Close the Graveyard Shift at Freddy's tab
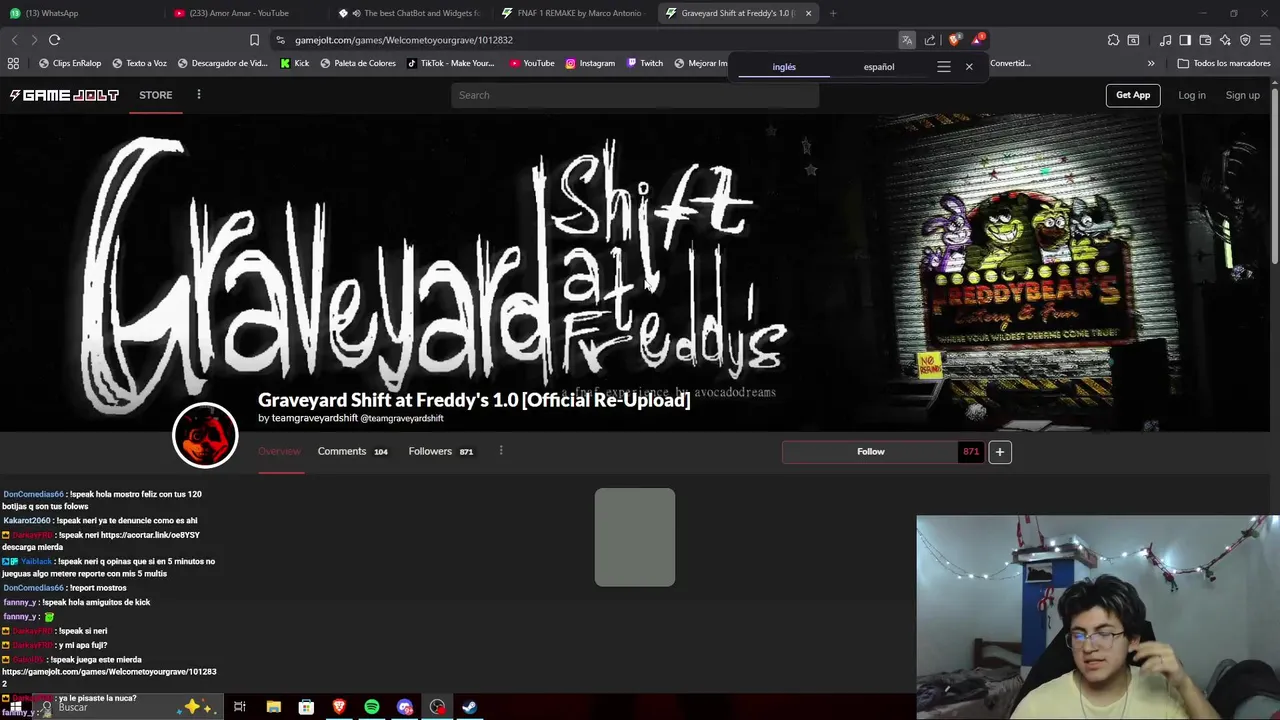The height and width of the screenshot is (720, 1280). (x=808, y=13)
